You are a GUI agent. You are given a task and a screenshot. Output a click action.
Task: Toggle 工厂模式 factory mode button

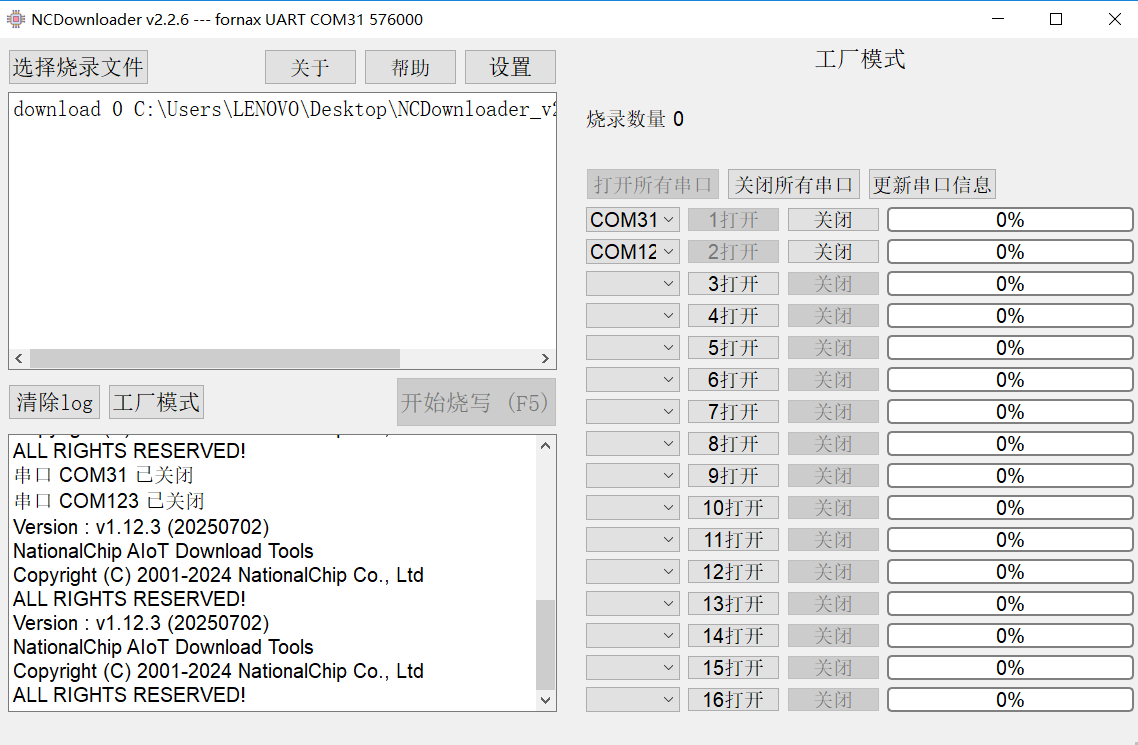(x=156, y=402)
